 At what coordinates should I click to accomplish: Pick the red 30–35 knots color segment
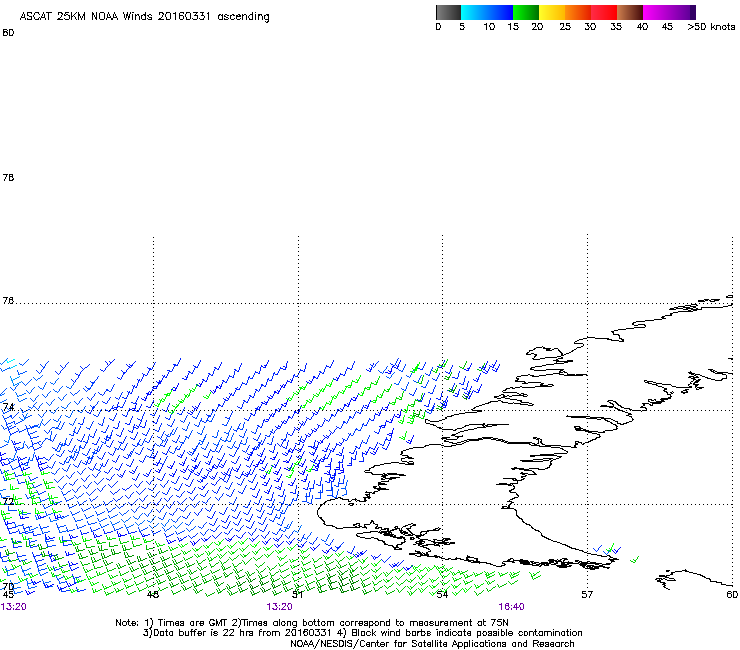pyautogui.click(x=604, y=12)
